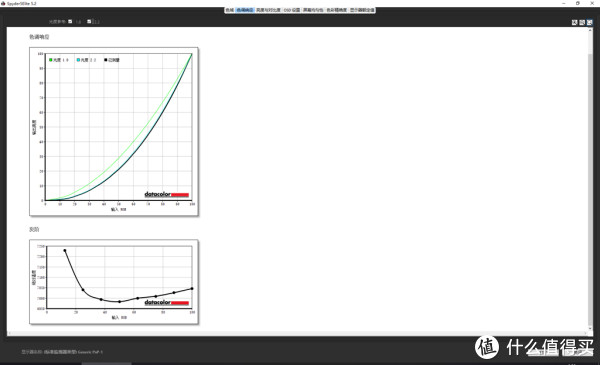The image size is (600, 365).
Task: Switch to the OSD 设置 tab
Action: coord(292,10)
